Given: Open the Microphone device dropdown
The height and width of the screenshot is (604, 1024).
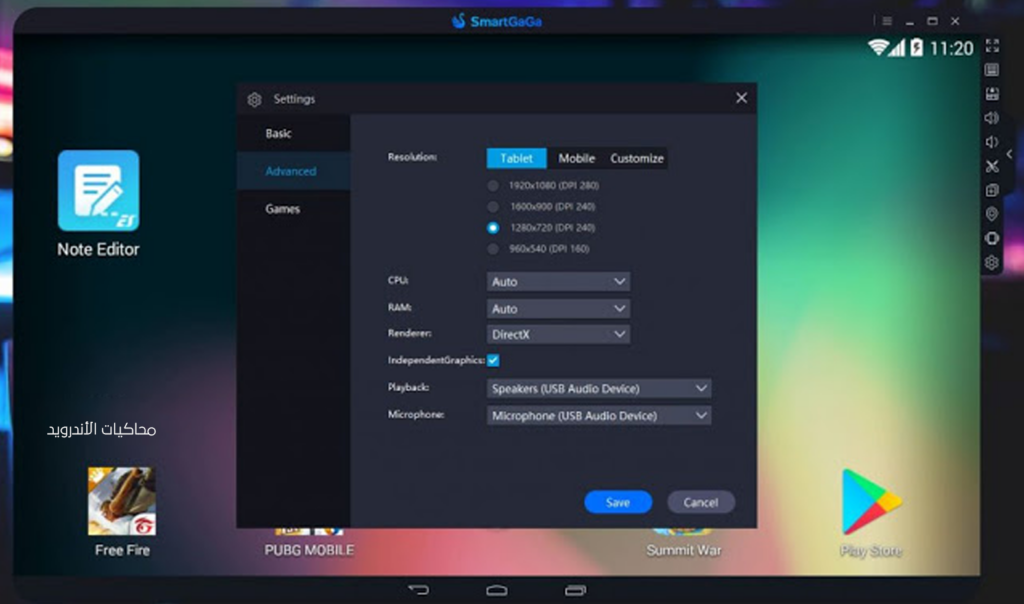Looking at the screenshot, I should [x=599, y=415].
